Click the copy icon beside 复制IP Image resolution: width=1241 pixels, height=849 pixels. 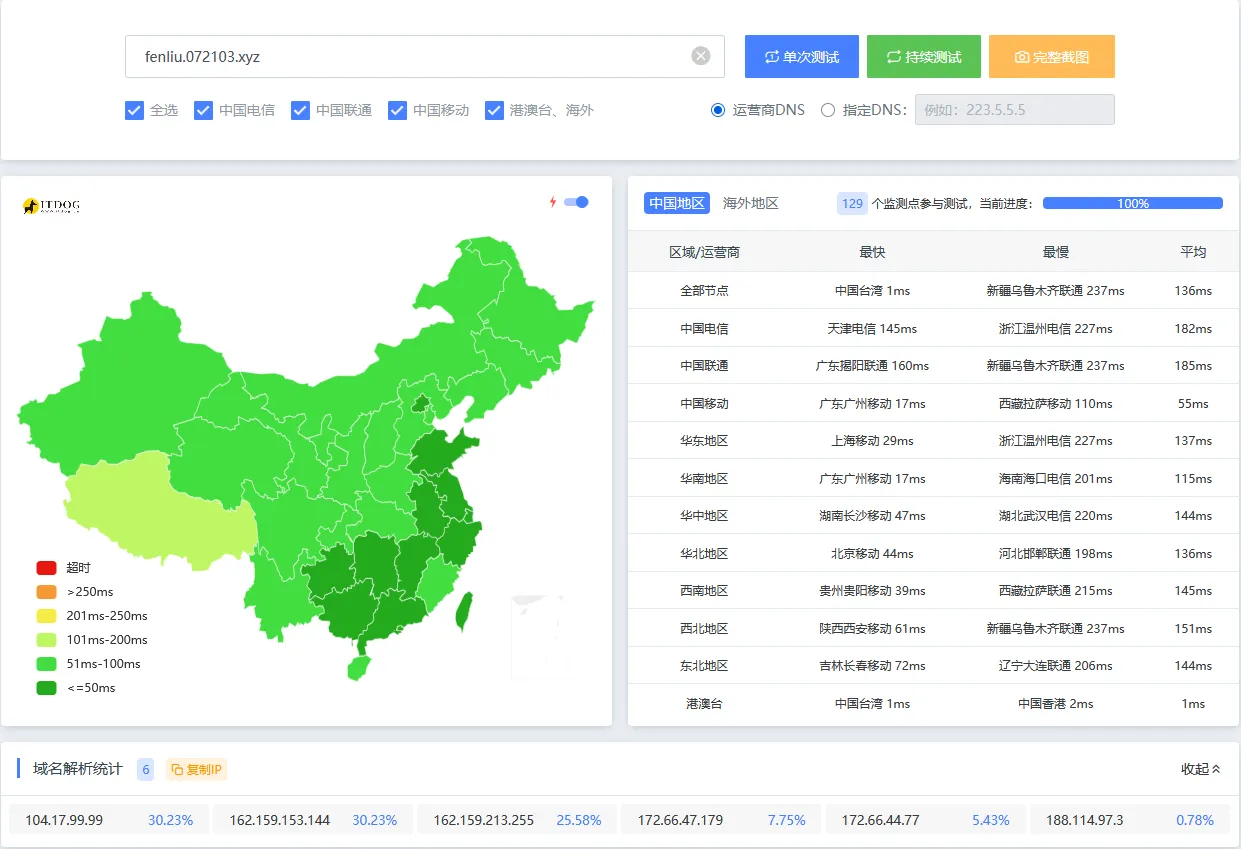(x=177, y=769)
